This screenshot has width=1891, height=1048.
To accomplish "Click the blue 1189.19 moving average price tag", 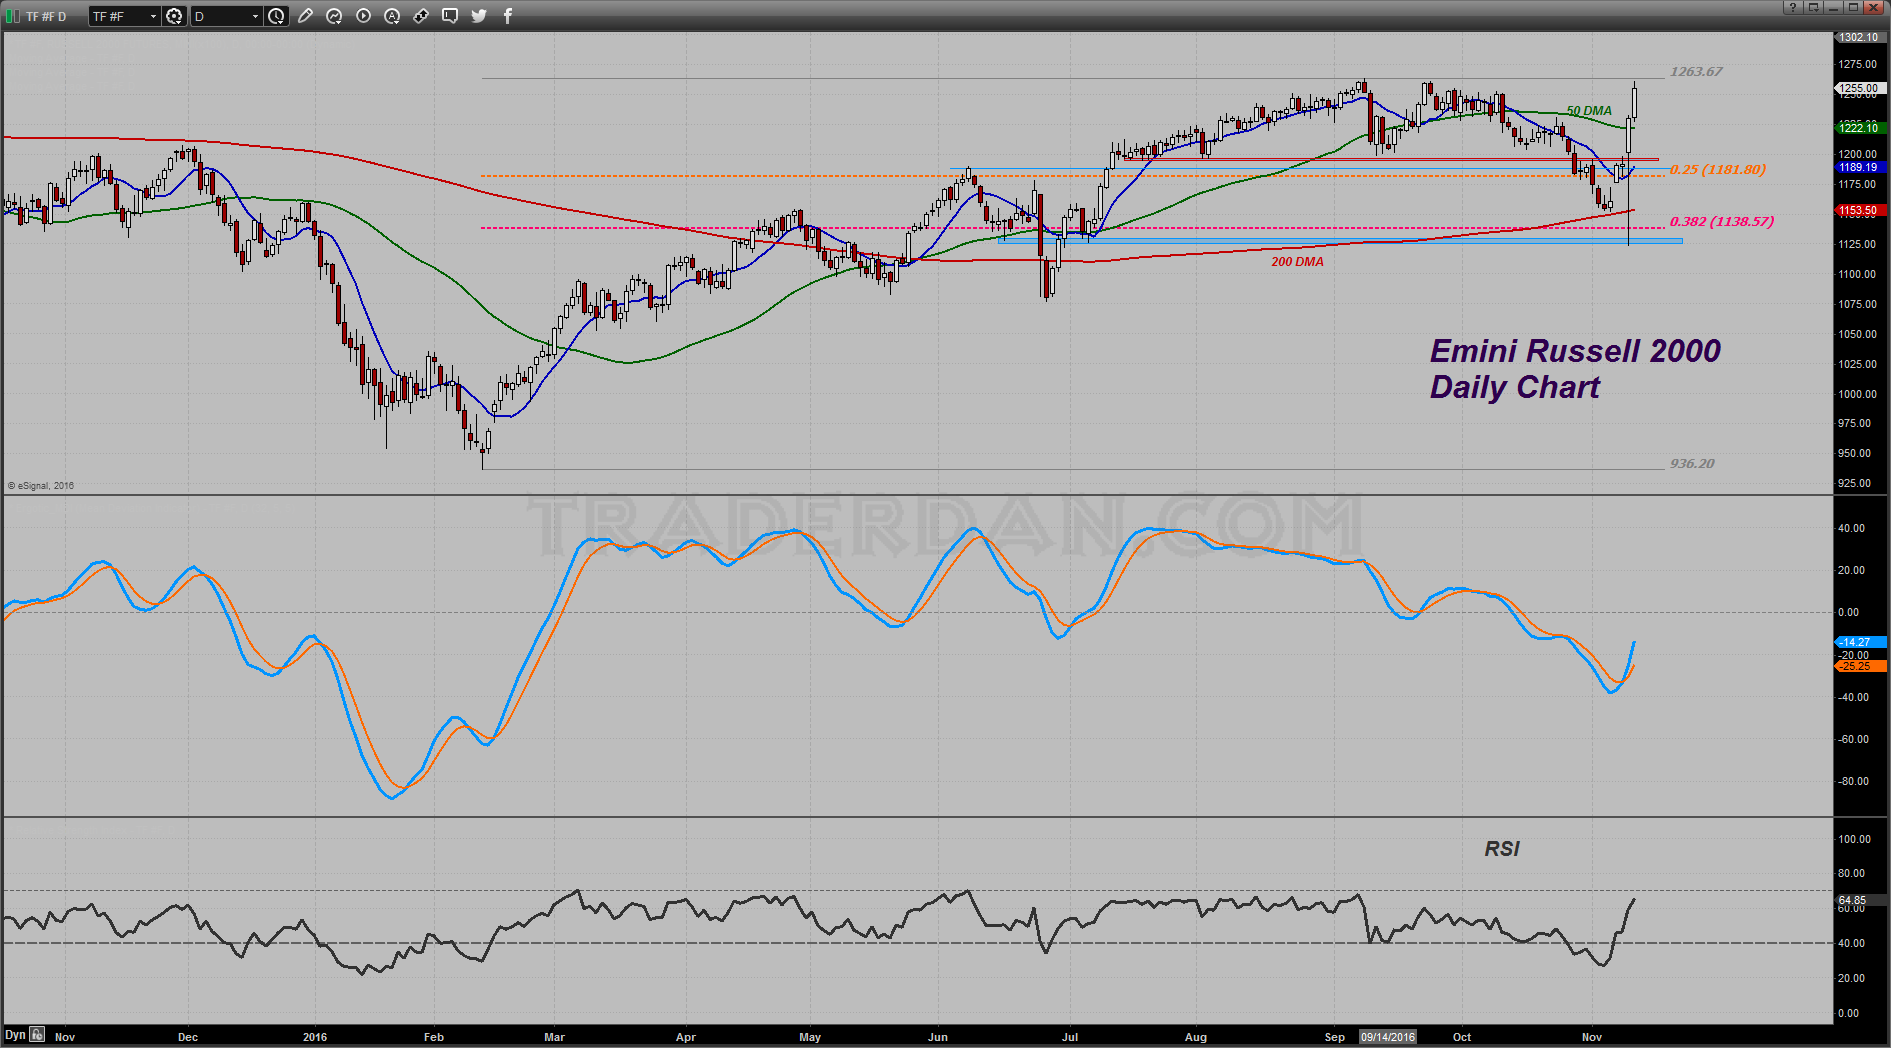I will [1860, 167].
